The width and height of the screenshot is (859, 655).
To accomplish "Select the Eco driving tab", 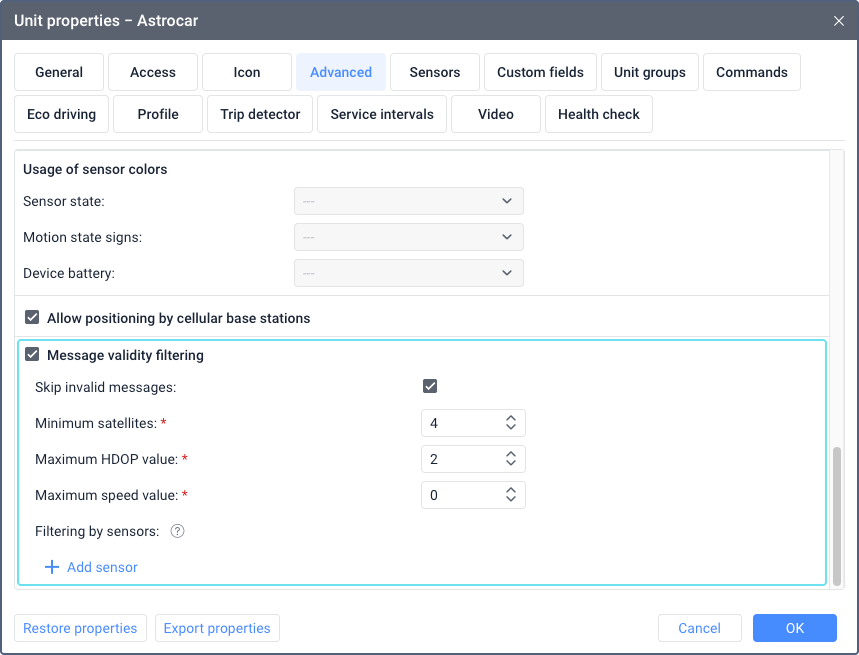I will tap(61, 114).
